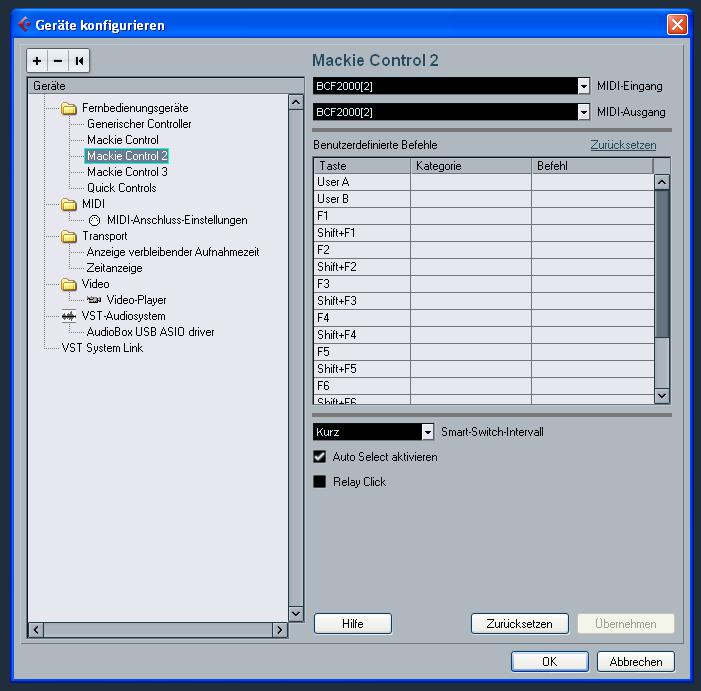Click the reset-to-first arrow icon beside minus
Viewport: 701px width, 691px height.
pos(79,61)
